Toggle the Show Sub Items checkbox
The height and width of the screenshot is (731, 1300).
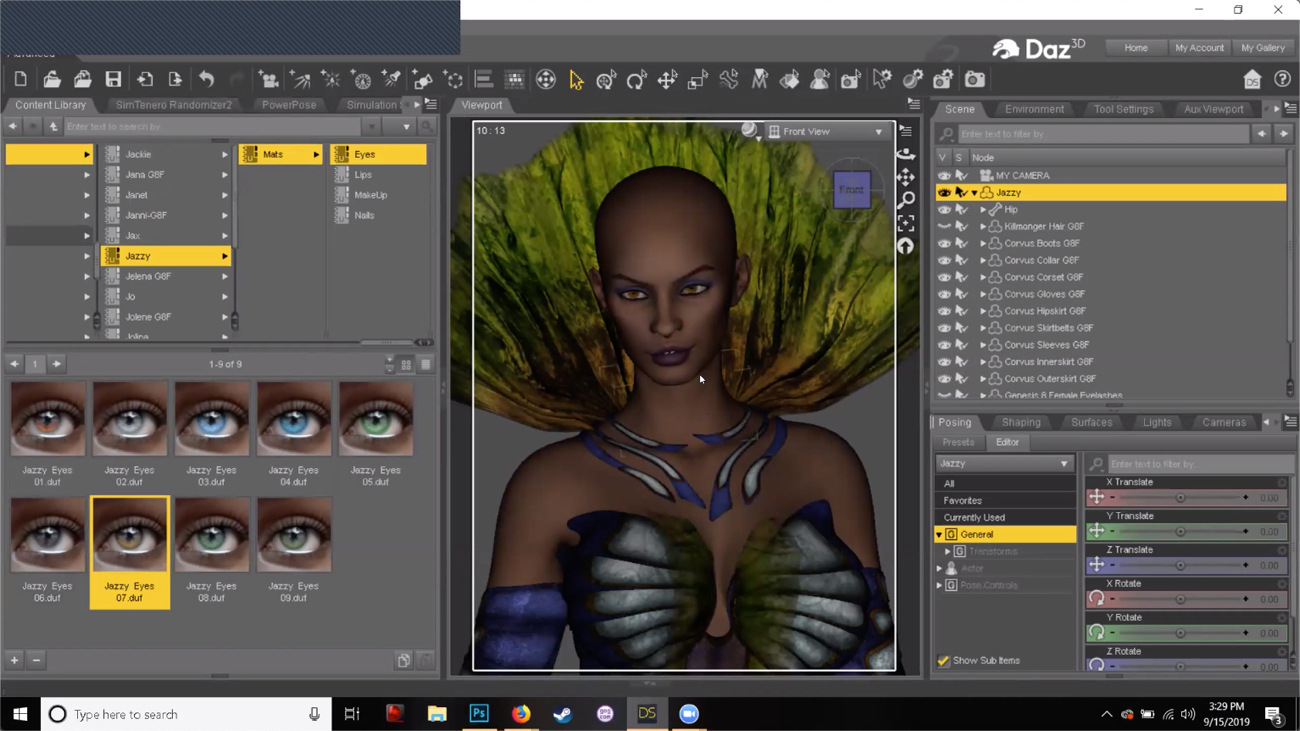tap(943, 660)
